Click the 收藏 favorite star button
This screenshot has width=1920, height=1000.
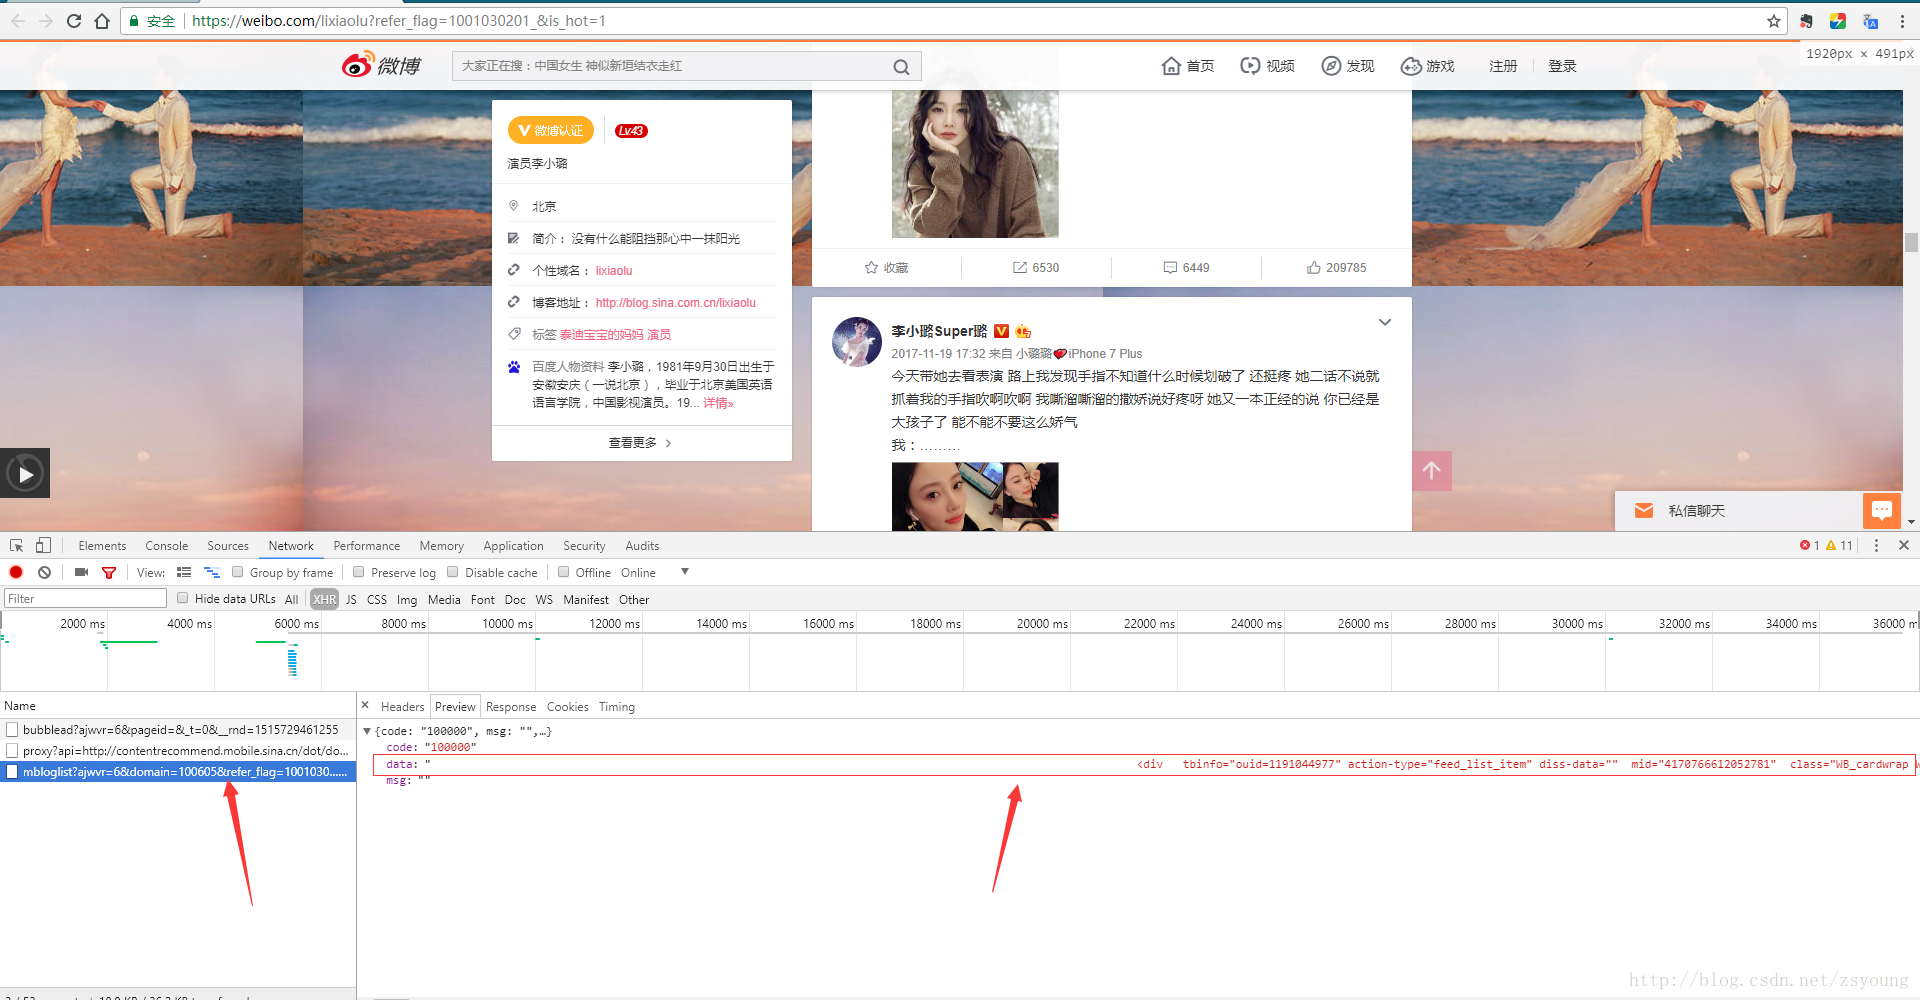click(x=886, y=268)
